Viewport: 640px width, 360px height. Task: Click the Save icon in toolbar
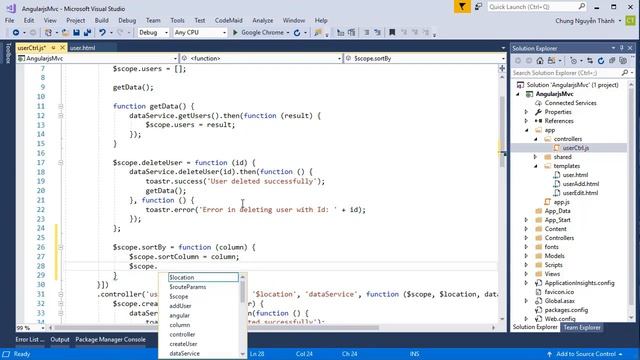click(x=76, y=33)
